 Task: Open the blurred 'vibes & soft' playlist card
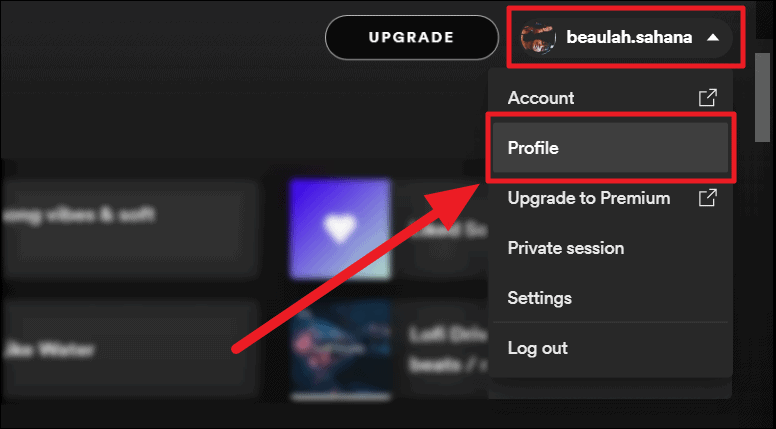click(x=130, y=230)
